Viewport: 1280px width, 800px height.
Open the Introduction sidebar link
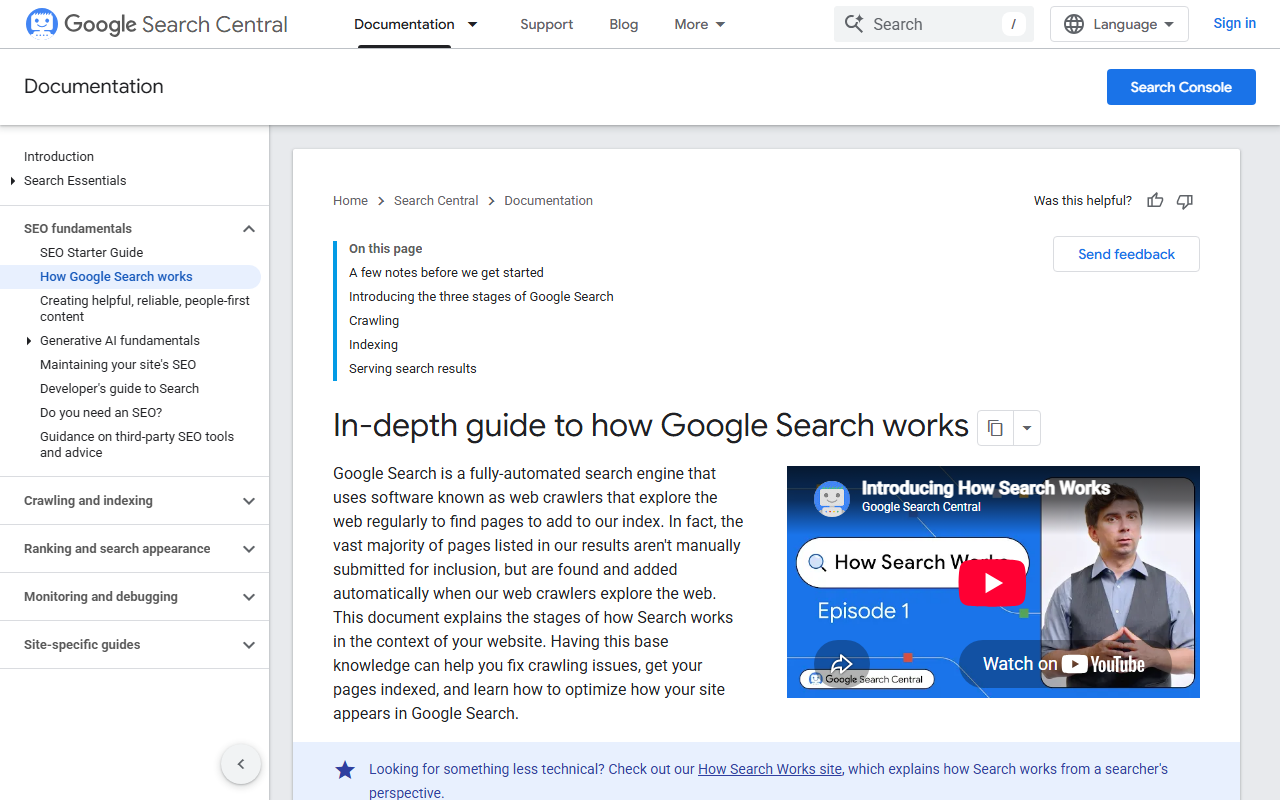tap(59, 157)
